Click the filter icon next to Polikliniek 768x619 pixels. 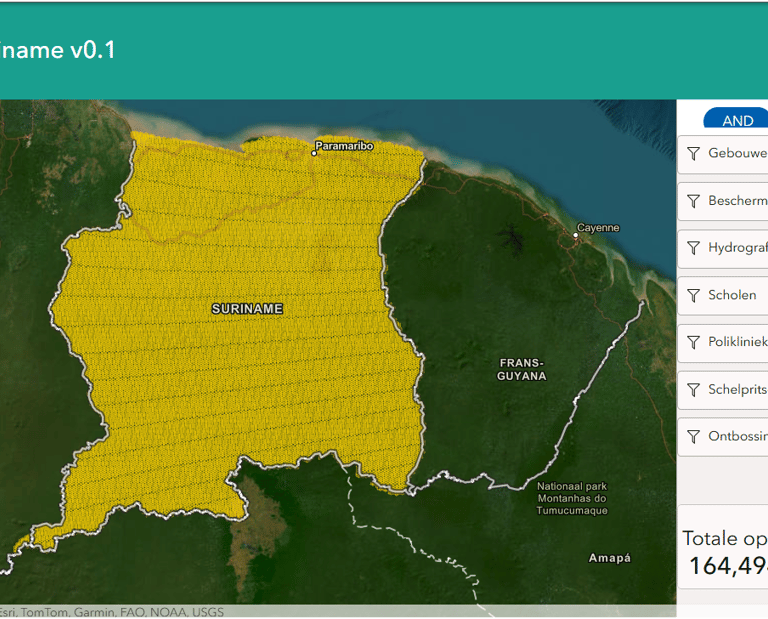693,342
